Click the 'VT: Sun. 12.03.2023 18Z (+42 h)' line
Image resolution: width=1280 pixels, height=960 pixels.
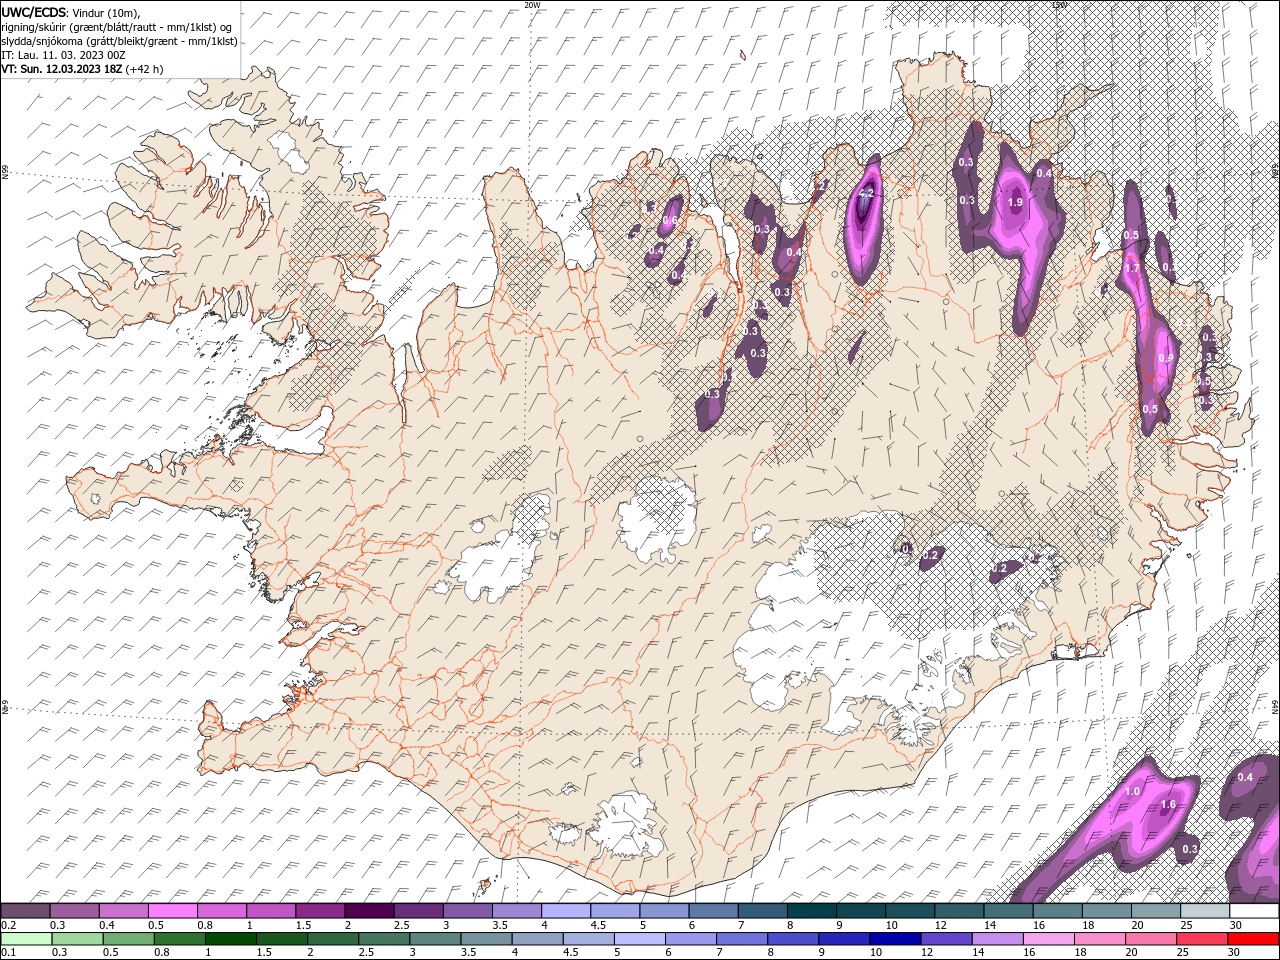coord(82,69)
